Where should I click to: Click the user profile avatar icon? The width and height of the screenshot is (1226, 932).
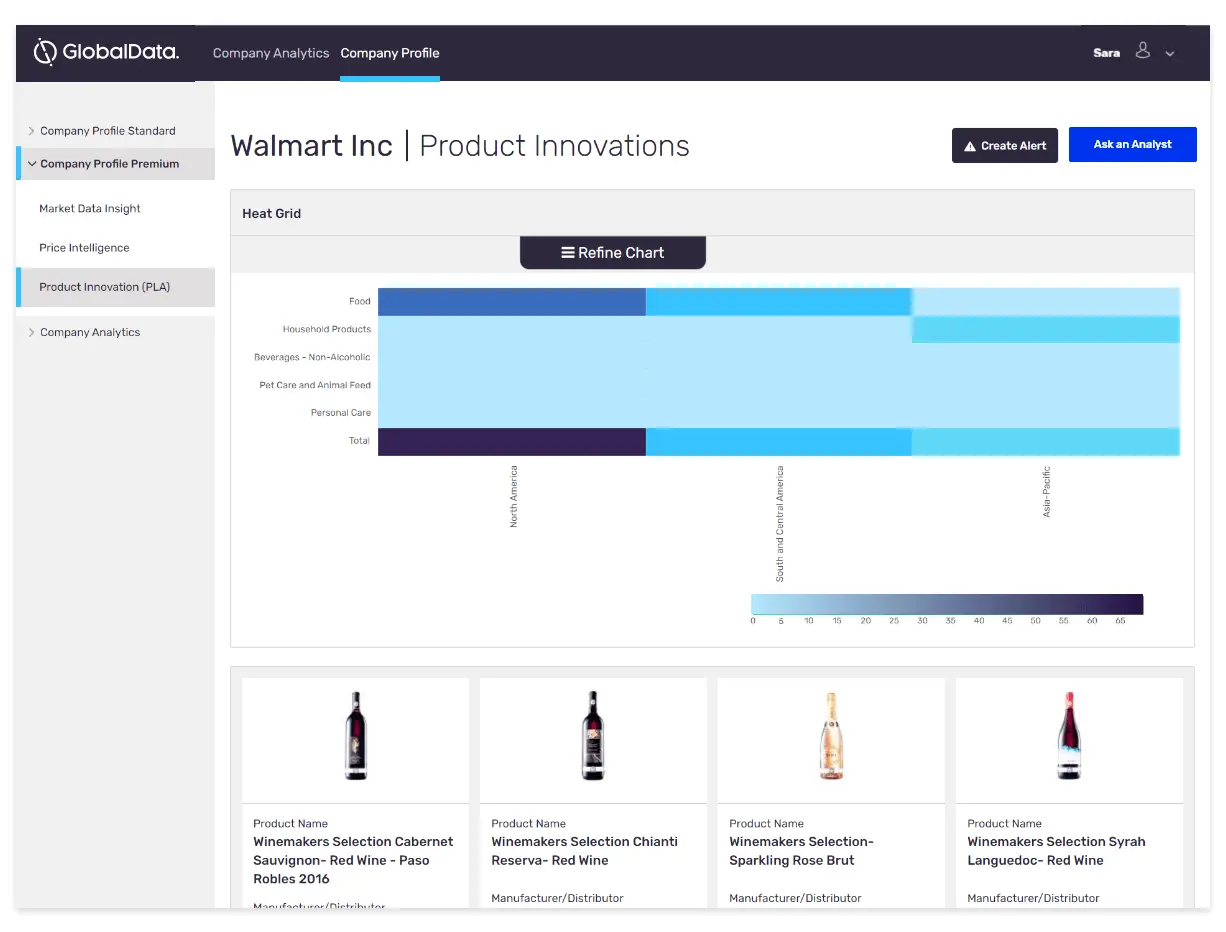tap(1143, 52)
